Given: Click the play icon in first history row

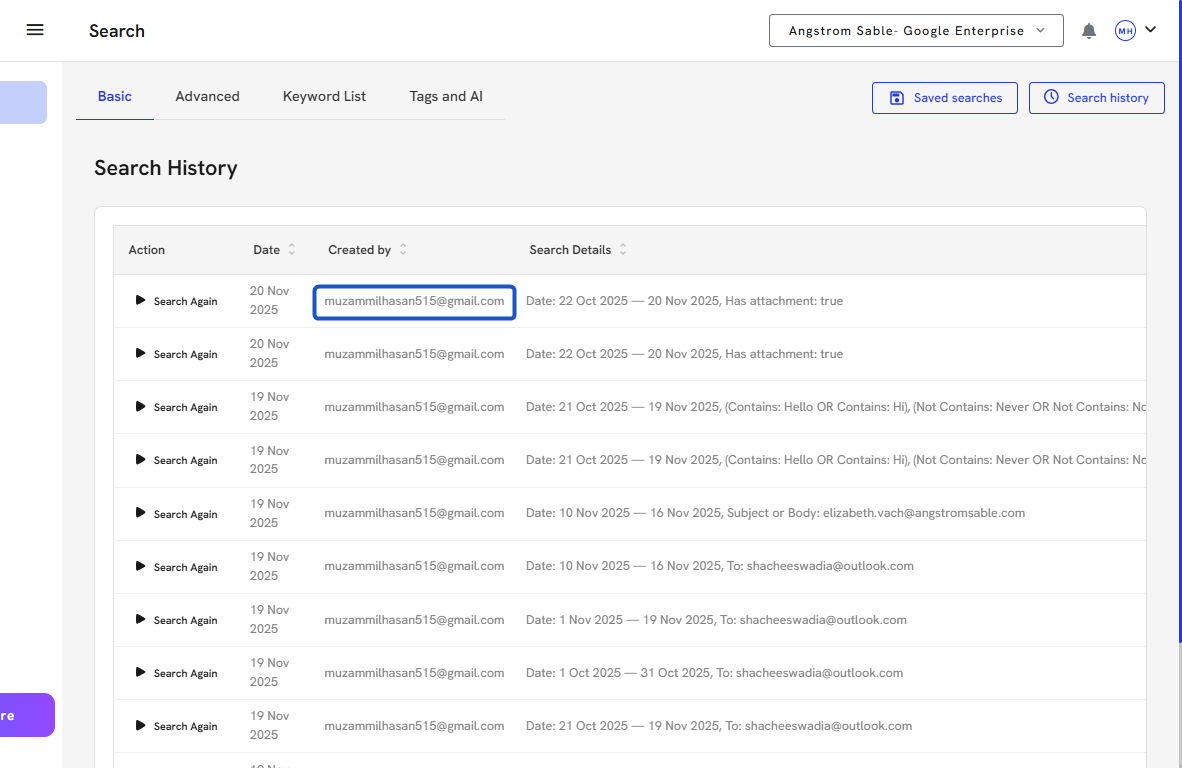Looking at the screenshot, I should (141, 300).
